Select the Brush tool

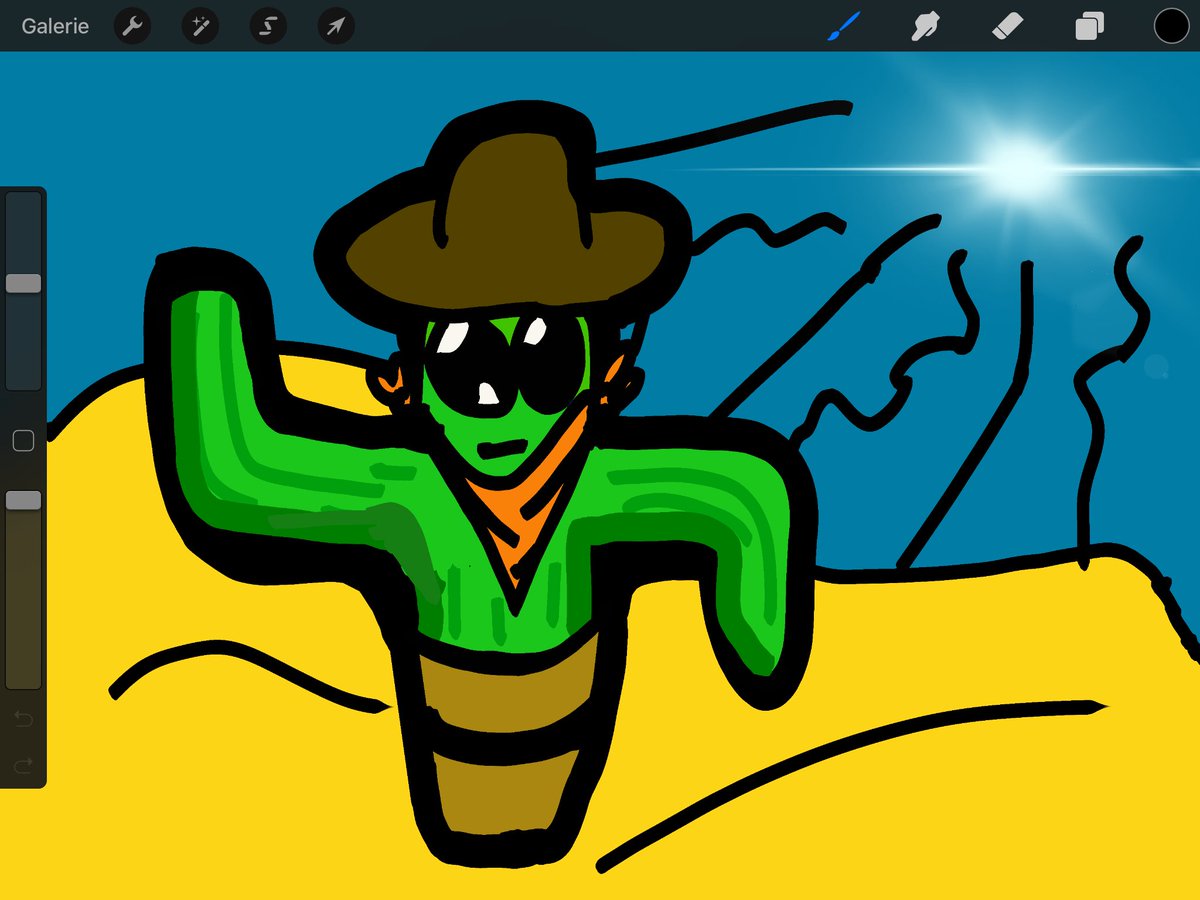pyautogui.click(x=844, y=26)
